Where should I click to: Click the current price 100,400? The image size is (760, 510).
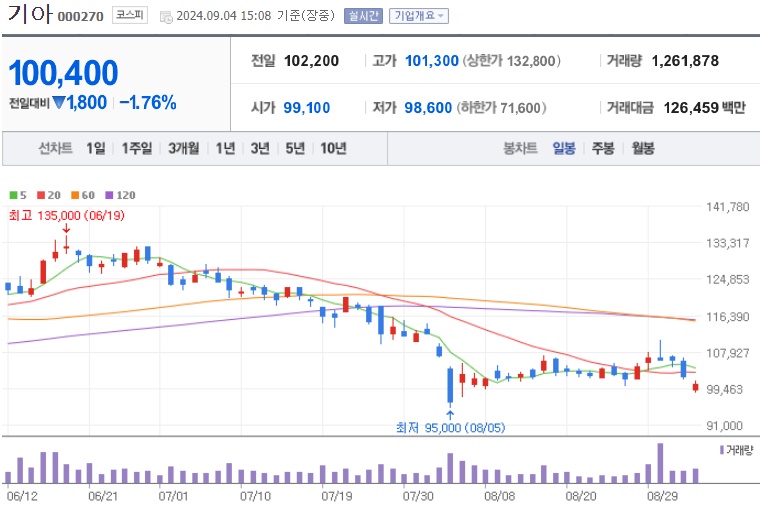(x=63, y=73)
